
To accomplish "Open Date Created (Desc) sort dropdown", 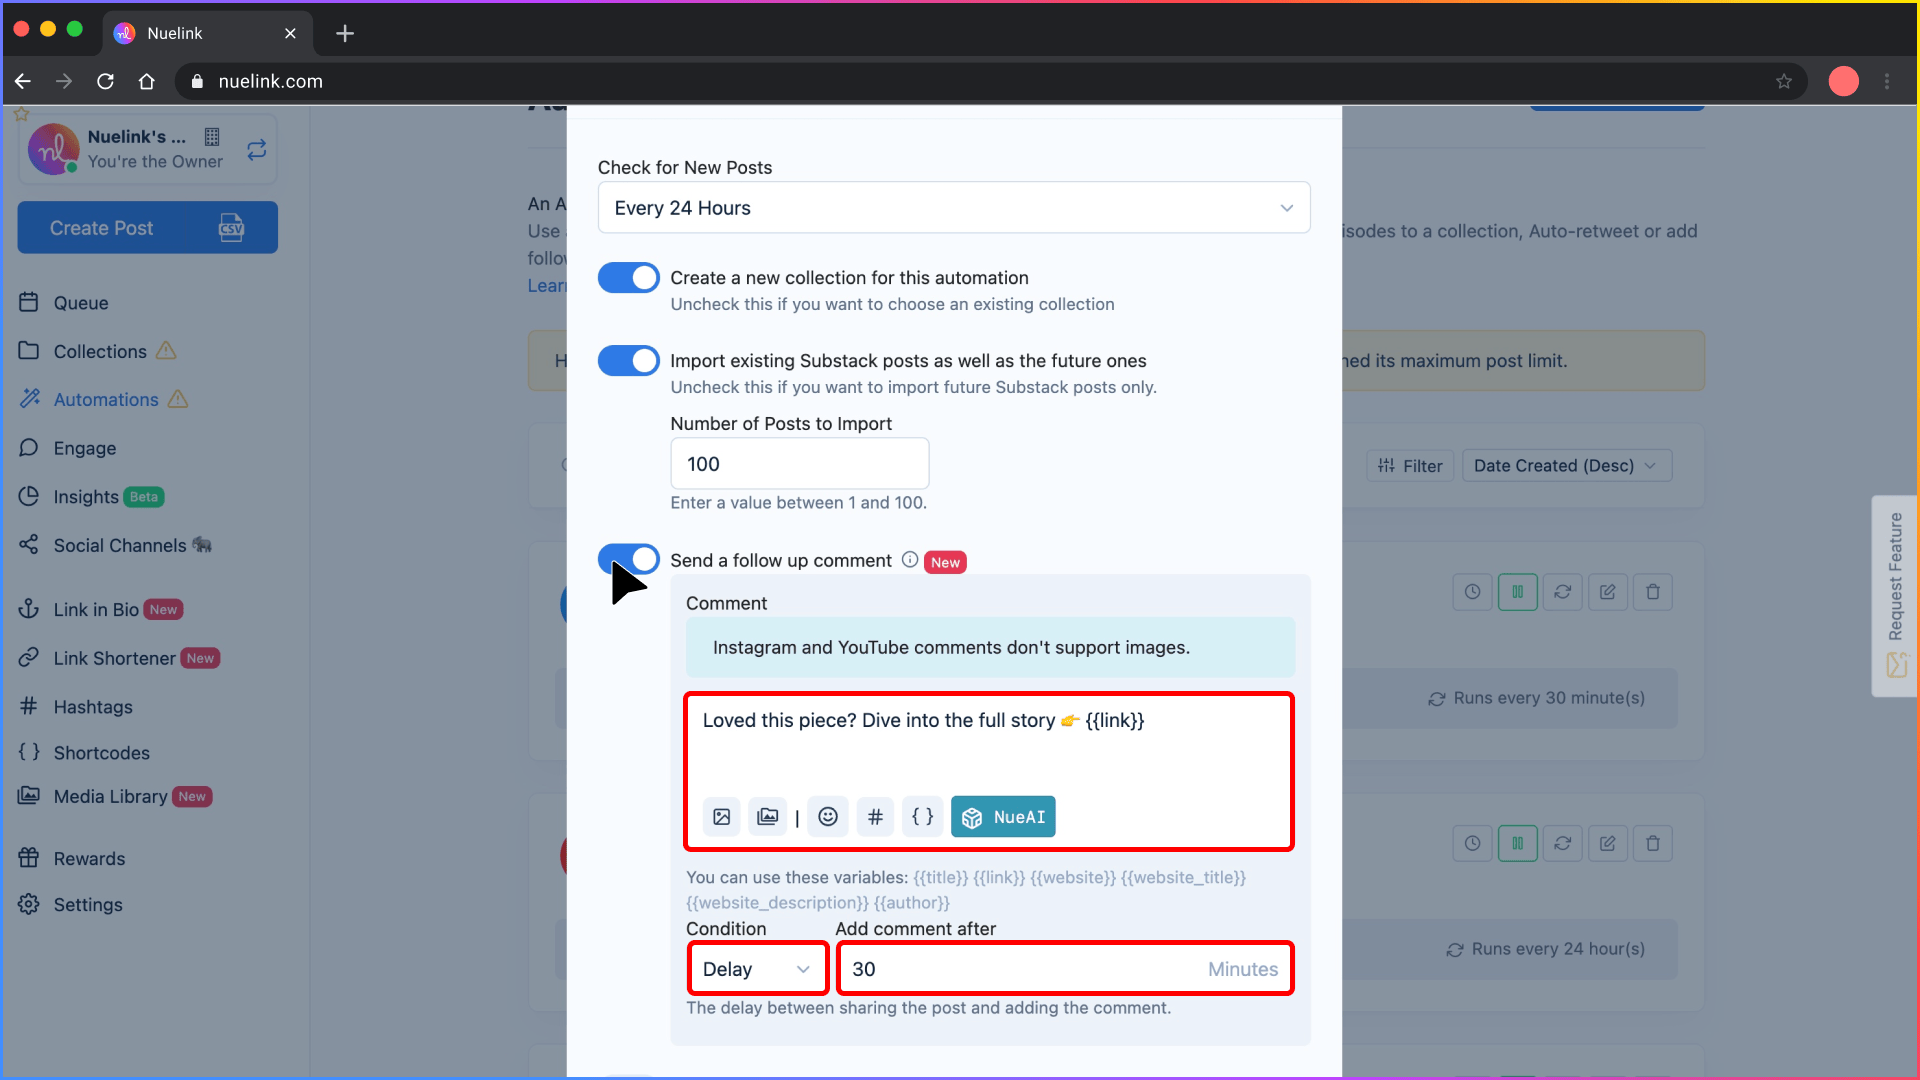I will (x=1566, y=465).
